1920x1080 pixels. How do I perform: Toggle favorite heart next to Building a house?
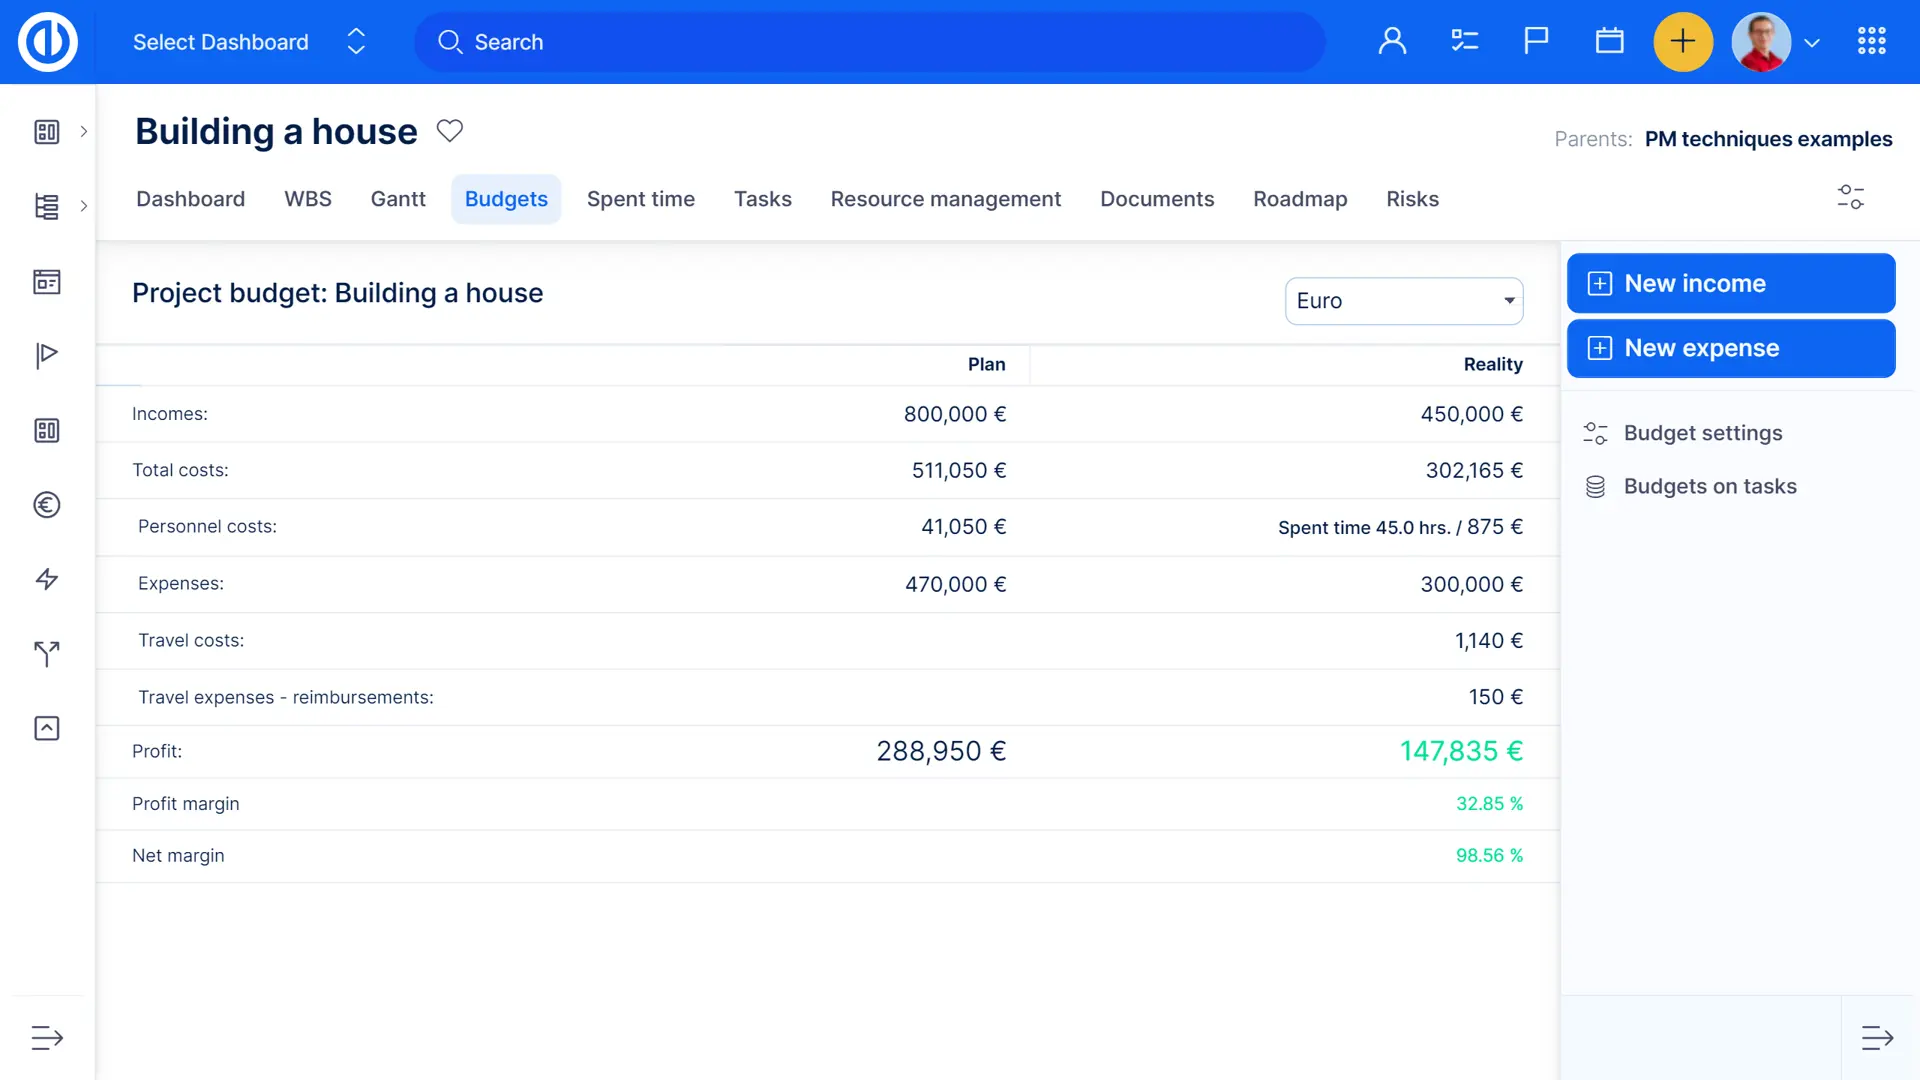450,131
